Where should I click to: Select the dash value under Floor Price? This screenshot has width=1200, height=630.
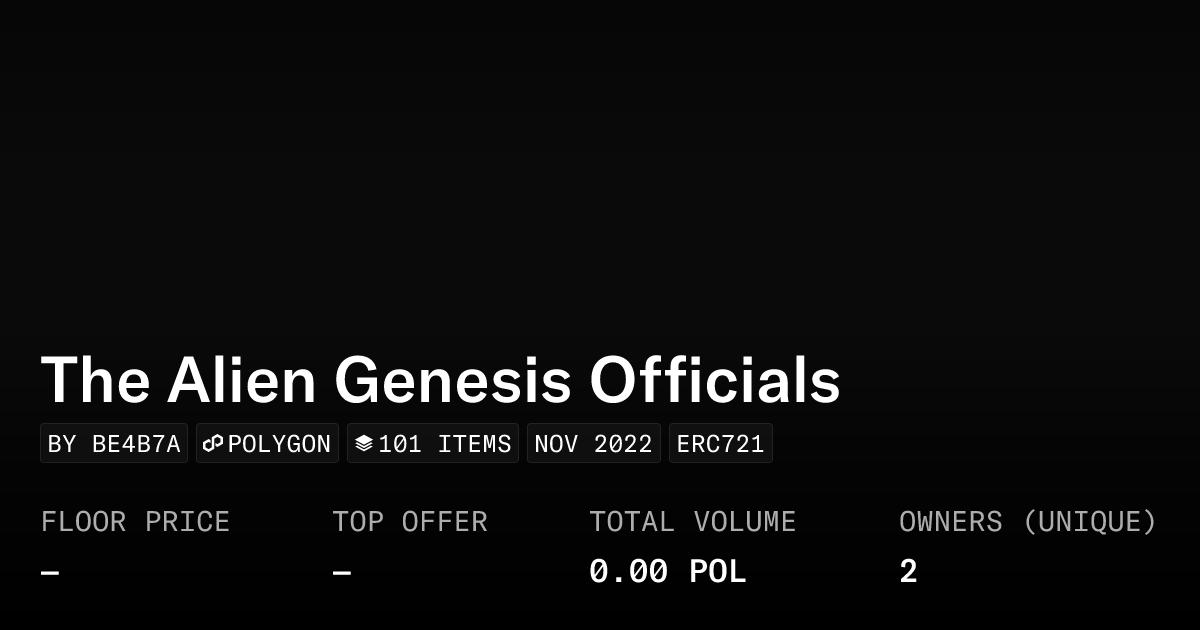[50, 573]
